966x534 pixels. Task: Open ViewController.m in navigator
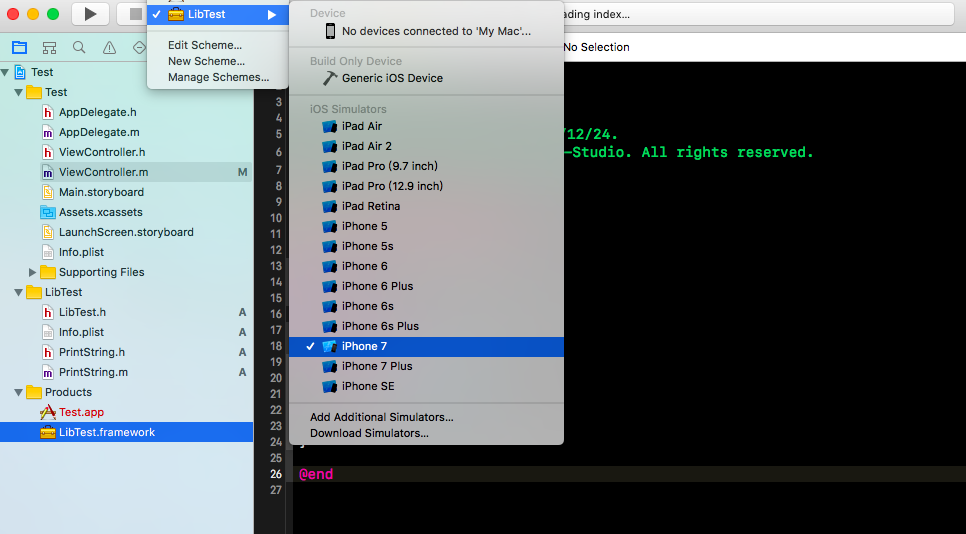click(104, 172)
